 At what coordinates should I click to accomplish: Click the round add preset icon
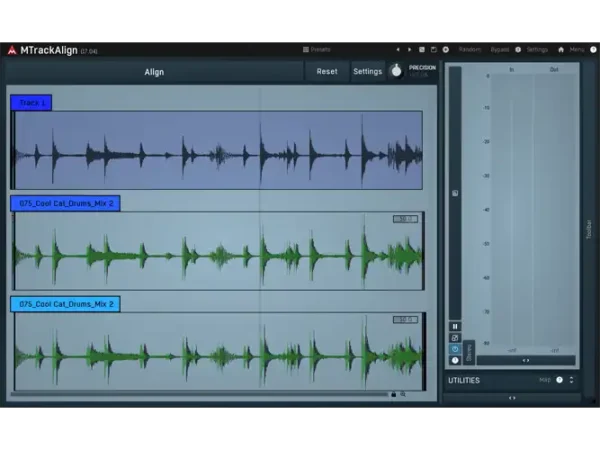[x=446, y=49]
